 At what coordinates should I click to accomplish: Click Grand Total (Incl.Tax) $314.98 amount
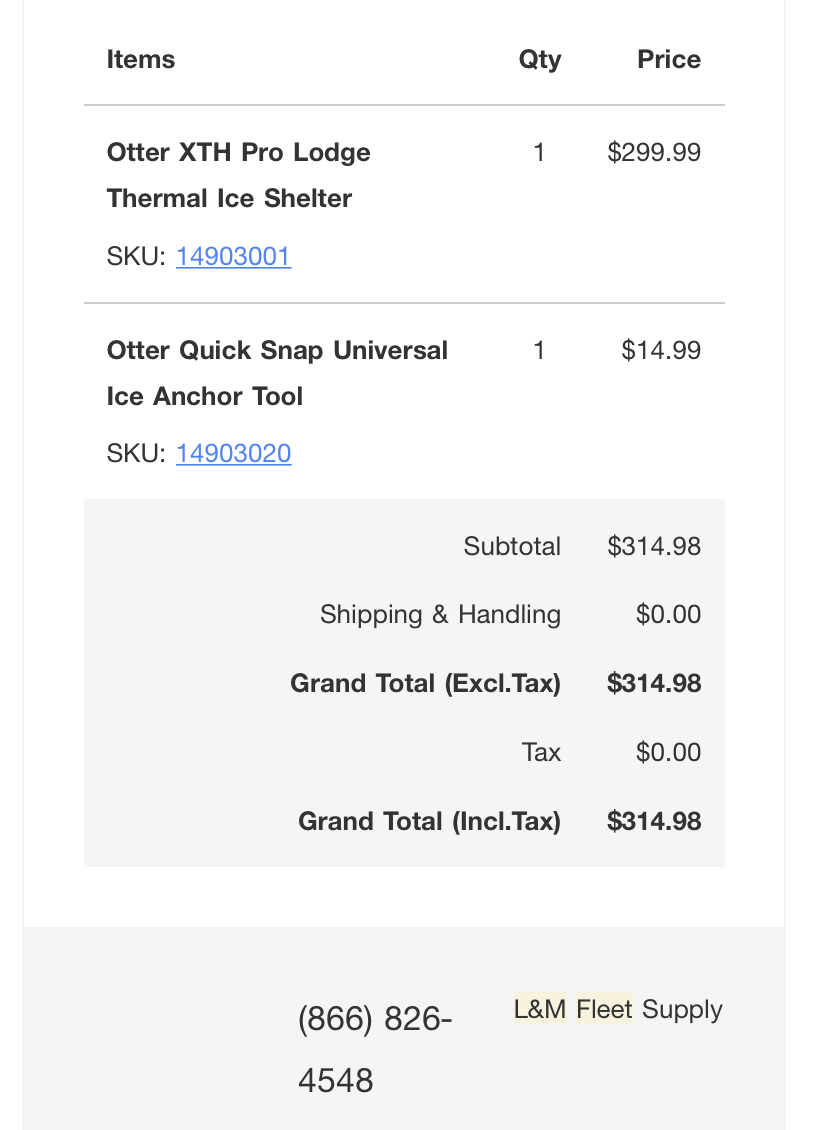(x=654, y=821)
